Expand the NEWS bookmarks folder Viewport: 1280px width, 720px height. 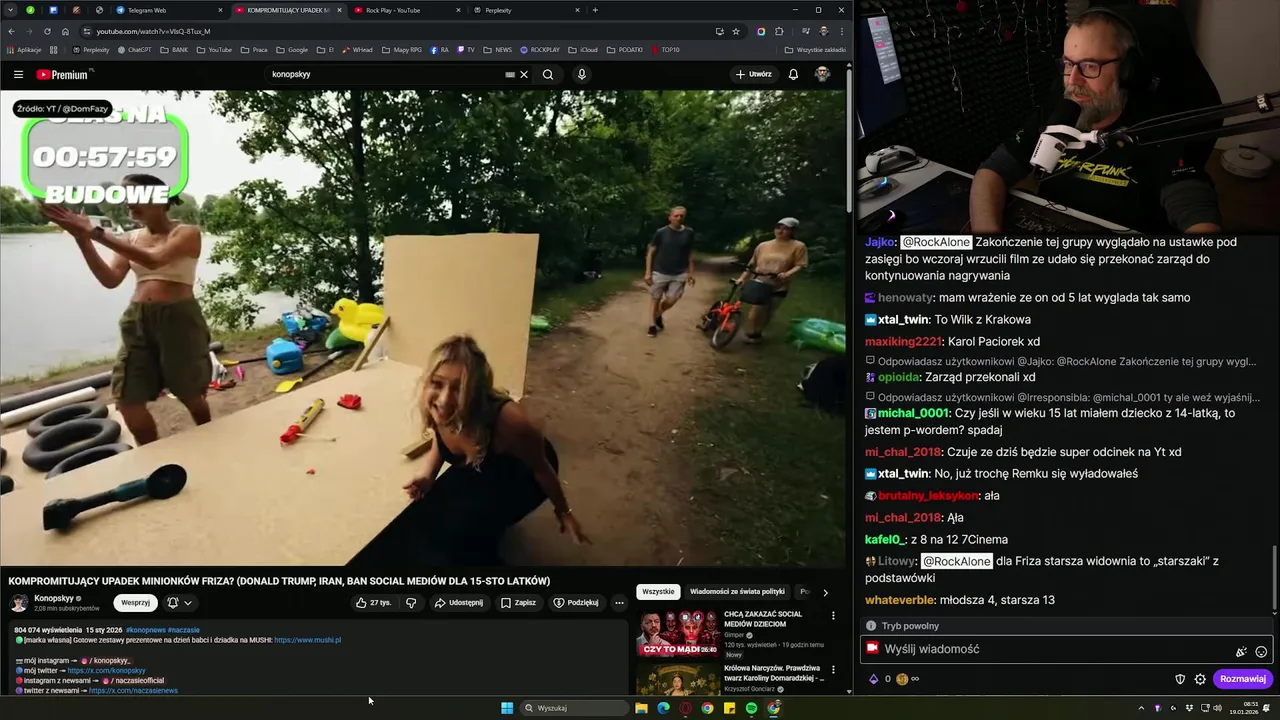(497, 49)
